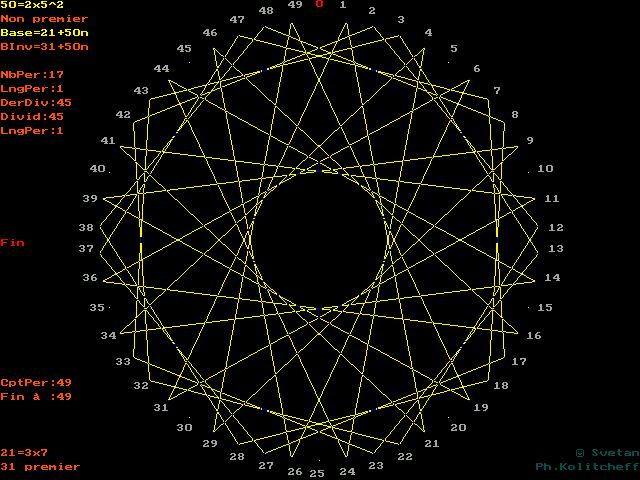
Task: Select point number 12 on the right side
Action: click(x=556, y=228)
